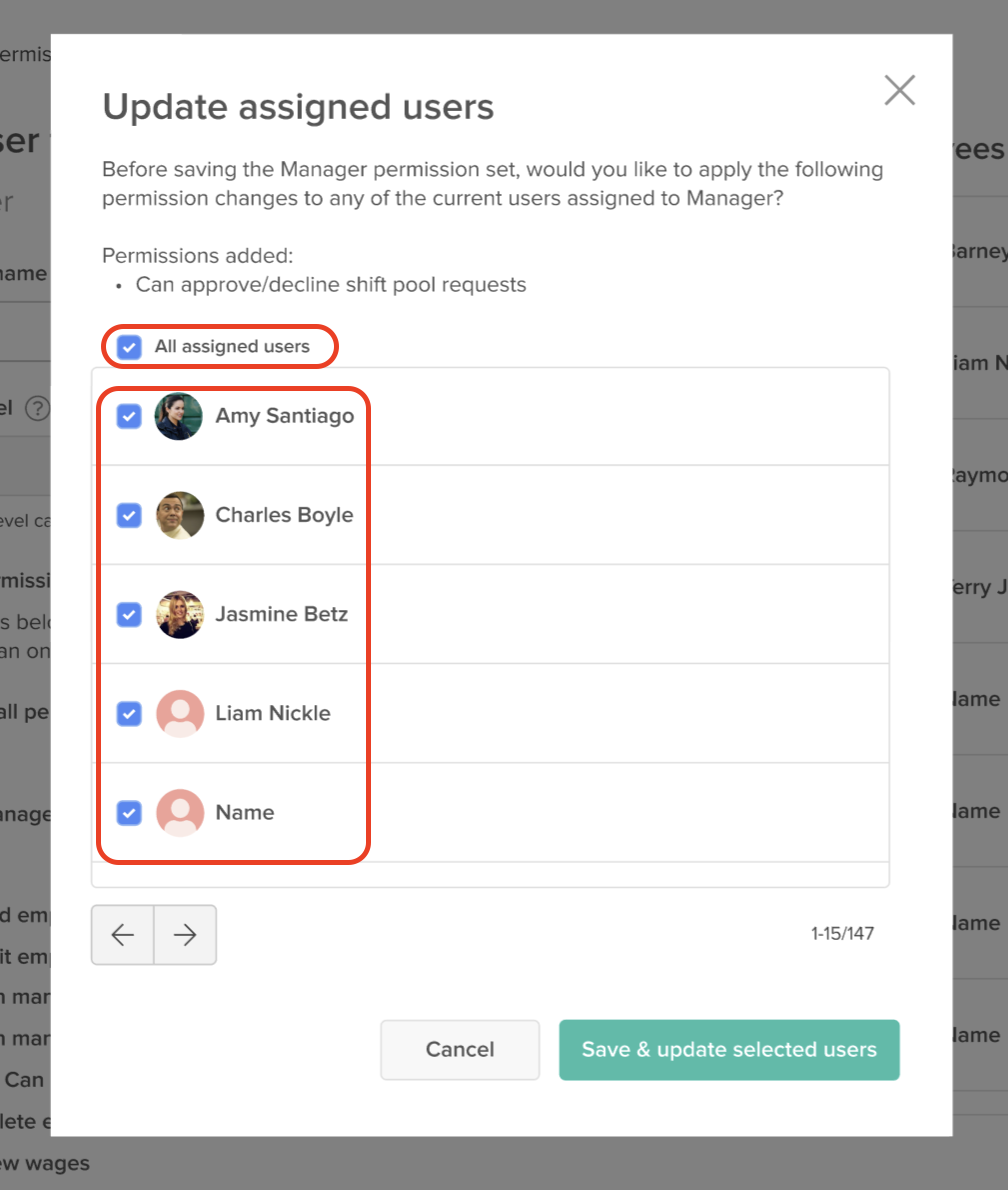Untick the Liam Nickle checkbox
The width and height of the screenshot is (1008, 1190).
click(129, 713)
